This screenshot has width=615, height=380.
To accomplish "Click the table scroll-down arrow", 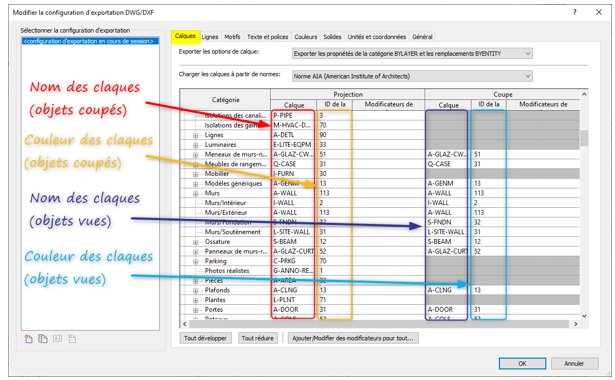I will pyautogui.click(x=584, y=316).
